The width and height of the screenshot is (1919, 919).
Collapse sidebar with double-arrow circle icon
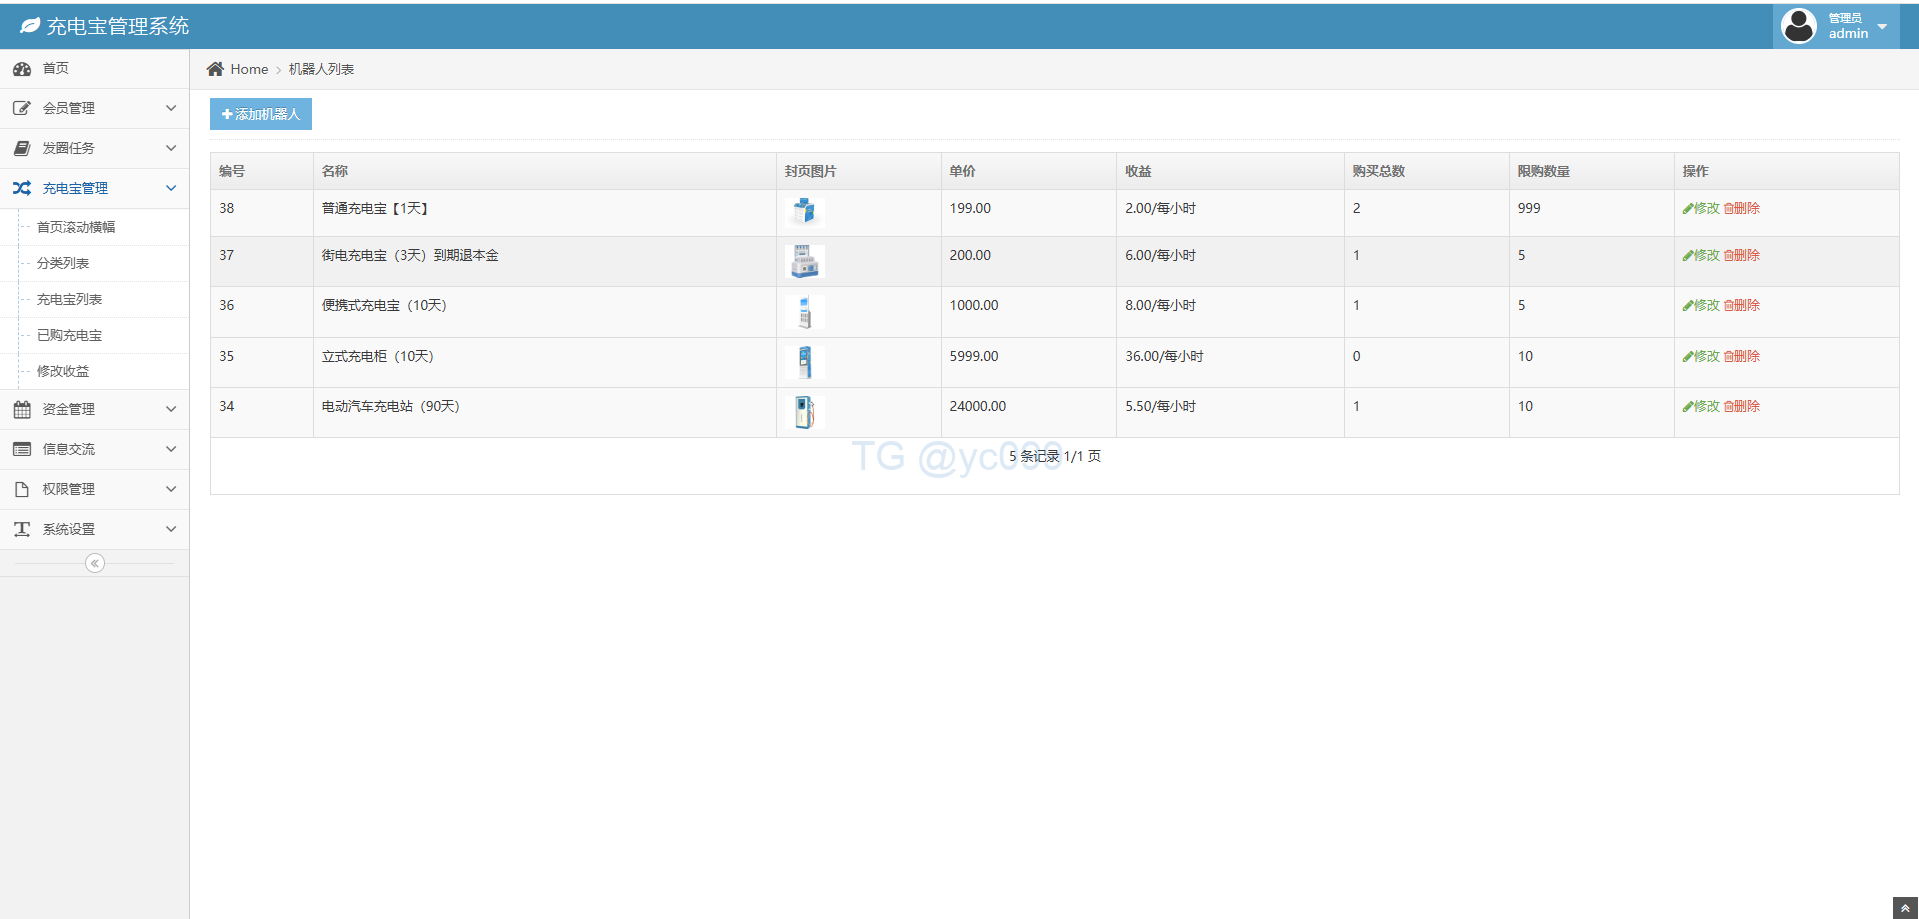click(95, 563)
